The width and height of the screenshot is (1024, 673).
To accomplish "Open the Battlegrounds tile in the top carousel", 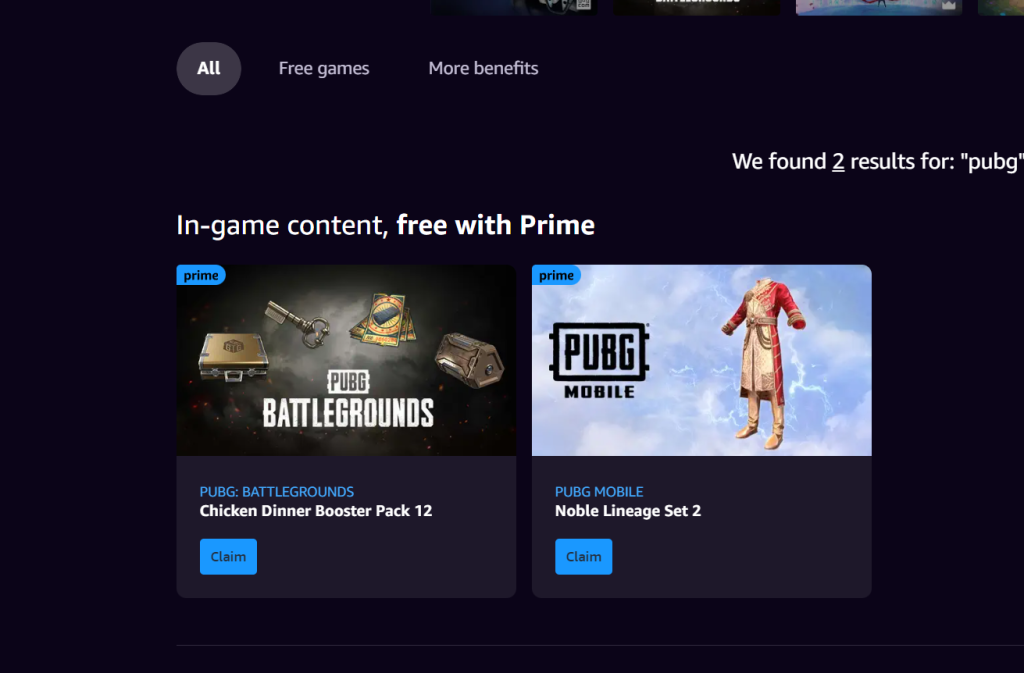I will pyautogui.click(x=696, y=7).
